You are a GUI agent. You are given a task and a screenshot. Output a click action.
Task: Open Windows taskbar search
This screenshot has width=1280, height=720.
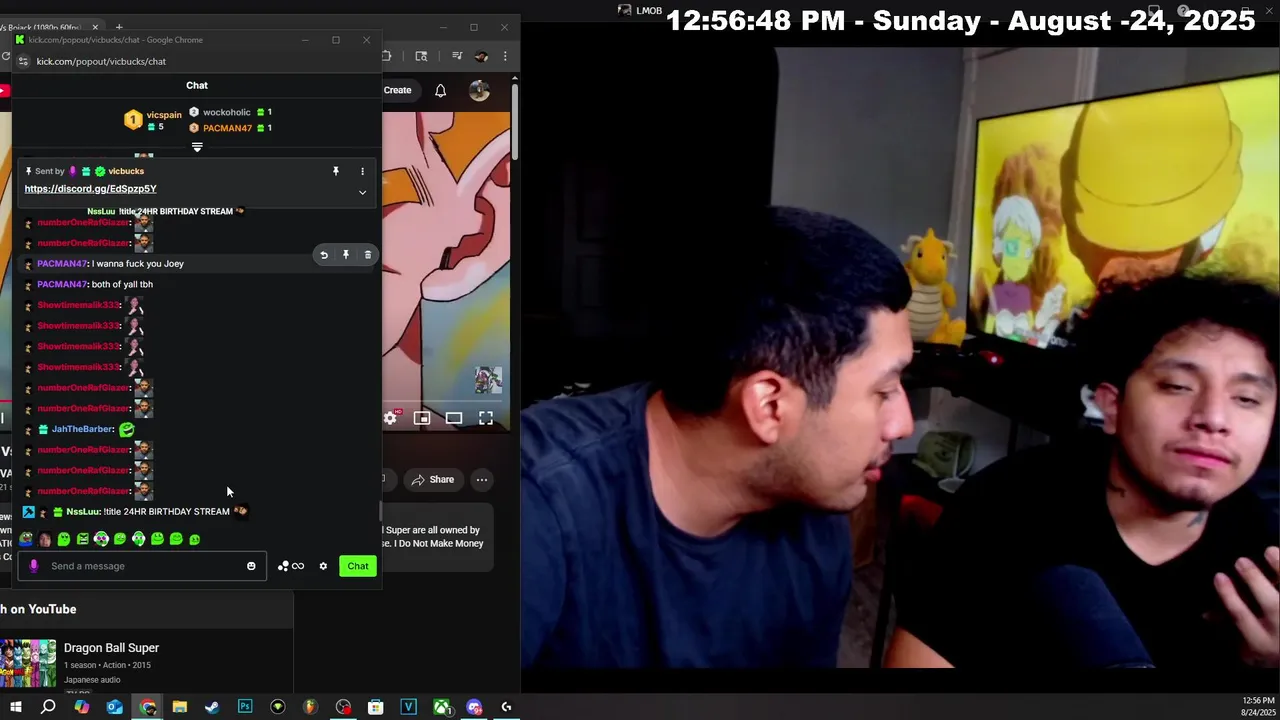tap(48, 707)
